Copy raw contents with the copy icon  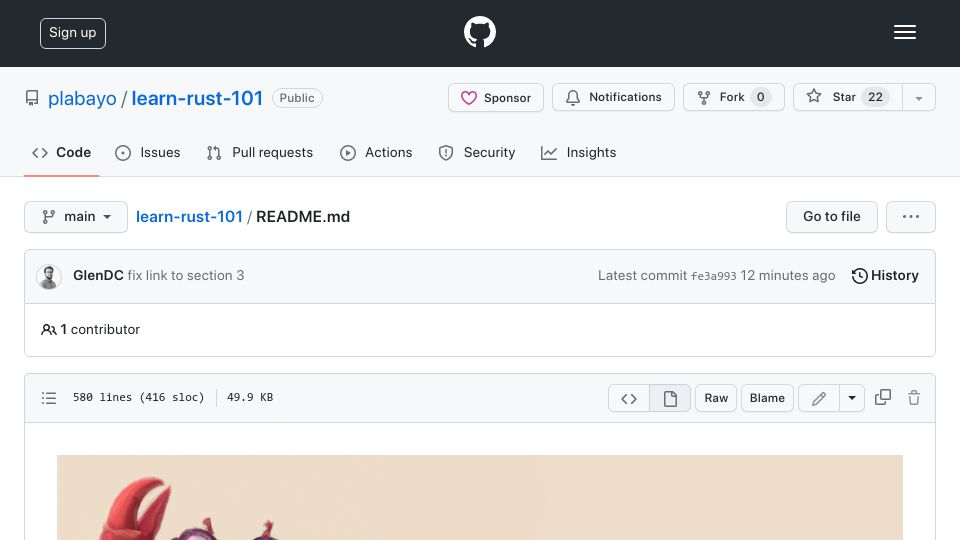coord(883,397)
